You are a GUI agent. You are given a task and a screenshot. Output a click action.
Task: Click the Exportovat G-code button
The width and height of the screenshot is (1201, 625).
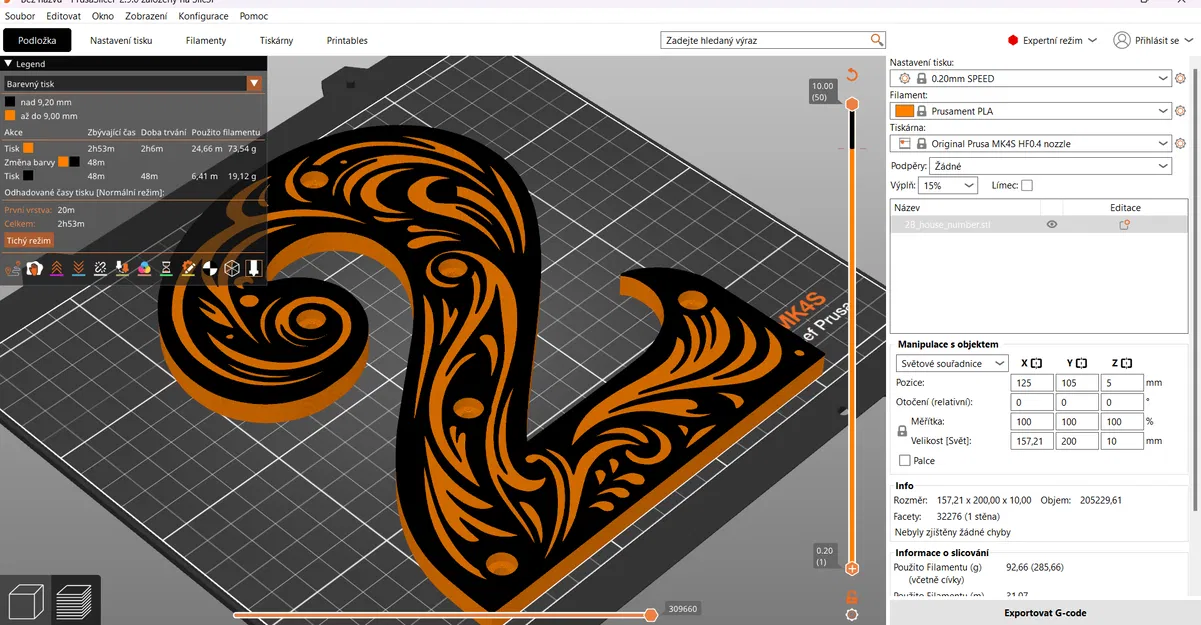click(x=1045, y=613)
